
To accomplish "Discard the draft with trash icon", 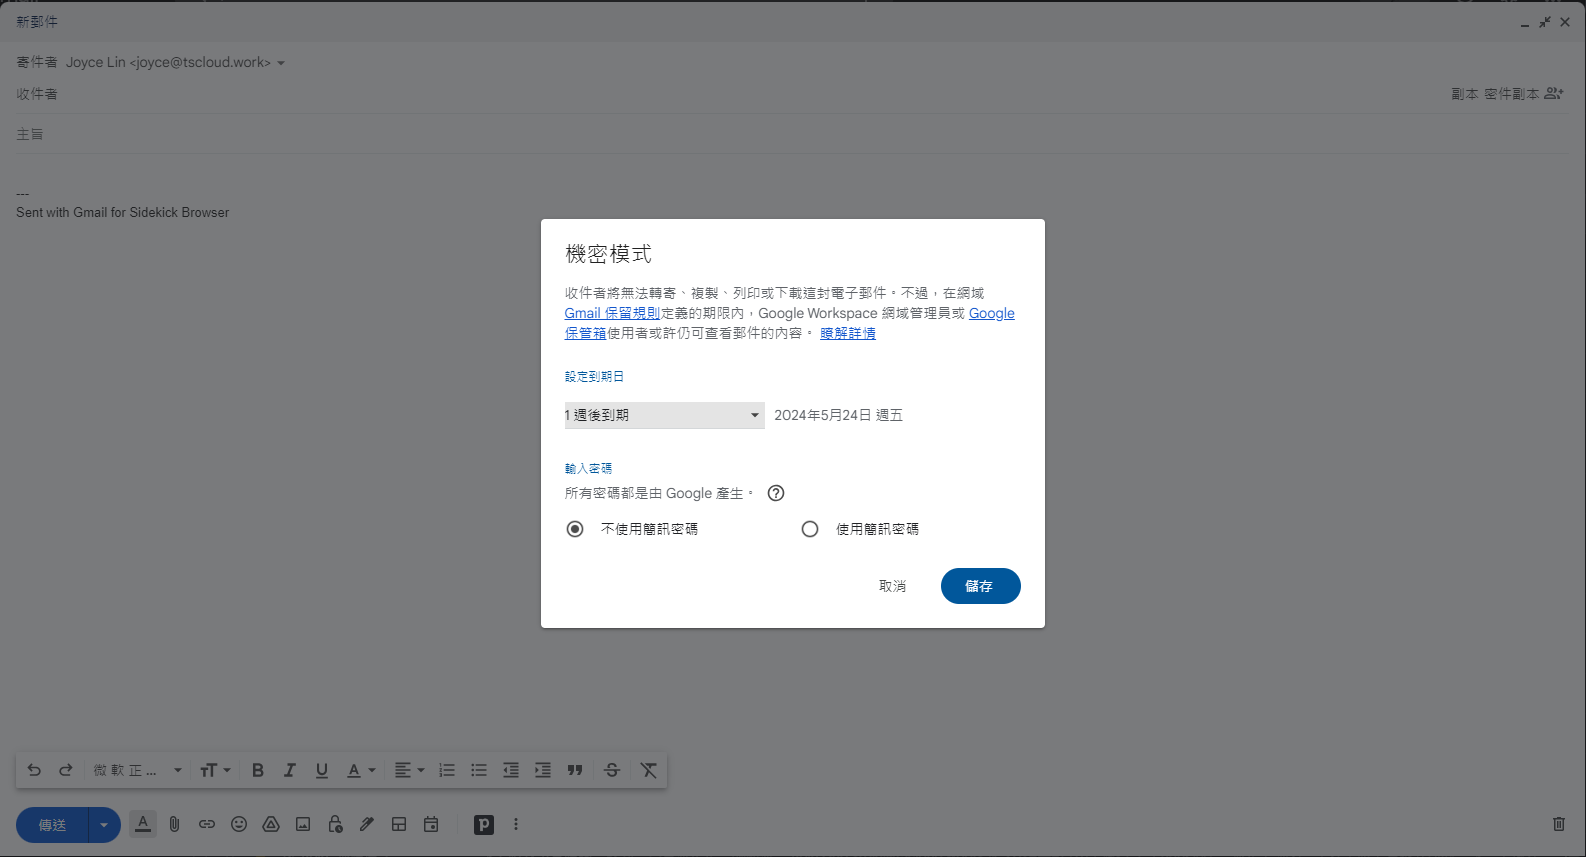I will click(1558, 824).
